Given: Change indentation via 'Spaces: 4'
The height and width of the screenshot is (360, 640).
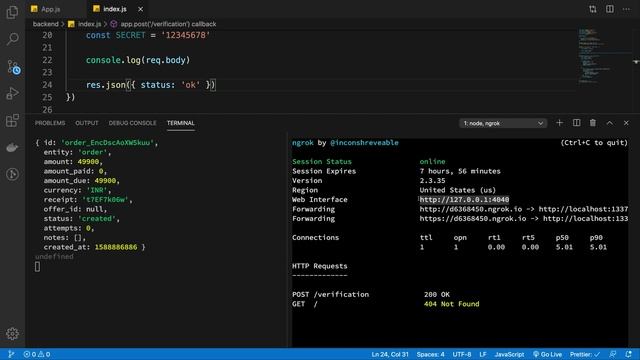Looking at the screenshot, I should 430,354.
